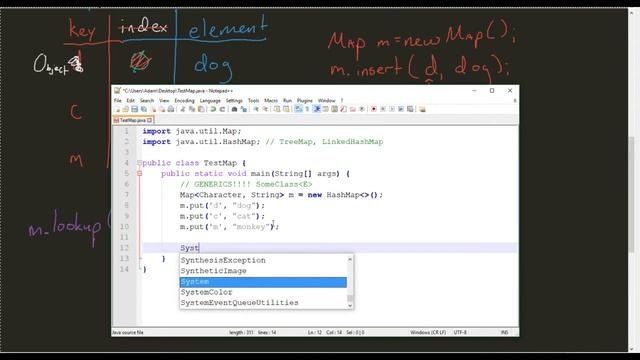Click the Print toolbar icon
This screenshot has height=360, width=640.
click(x=171, y=109)
